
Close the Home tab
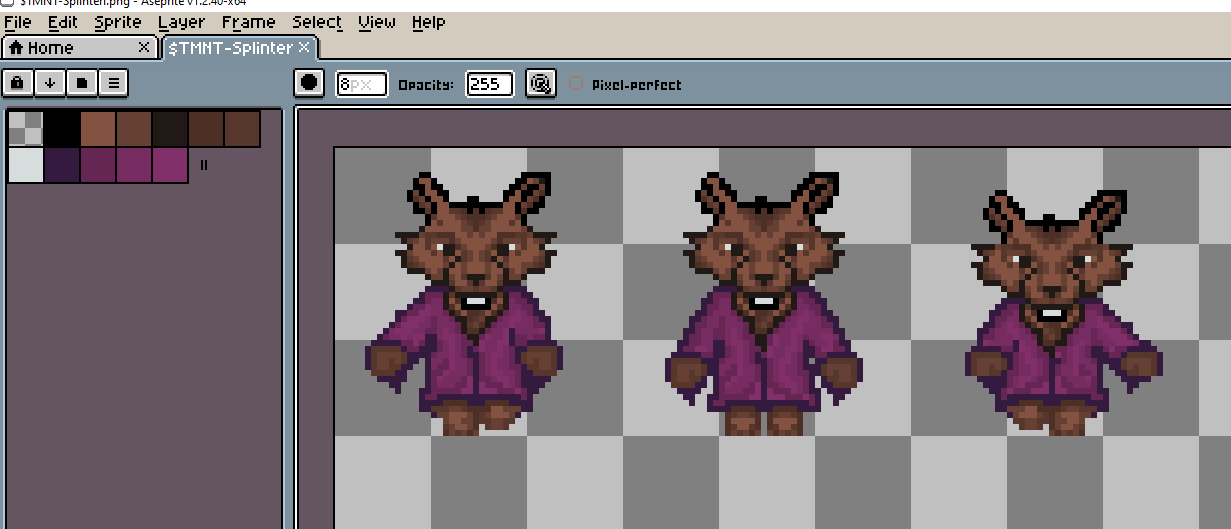click(x=143, y=47)
